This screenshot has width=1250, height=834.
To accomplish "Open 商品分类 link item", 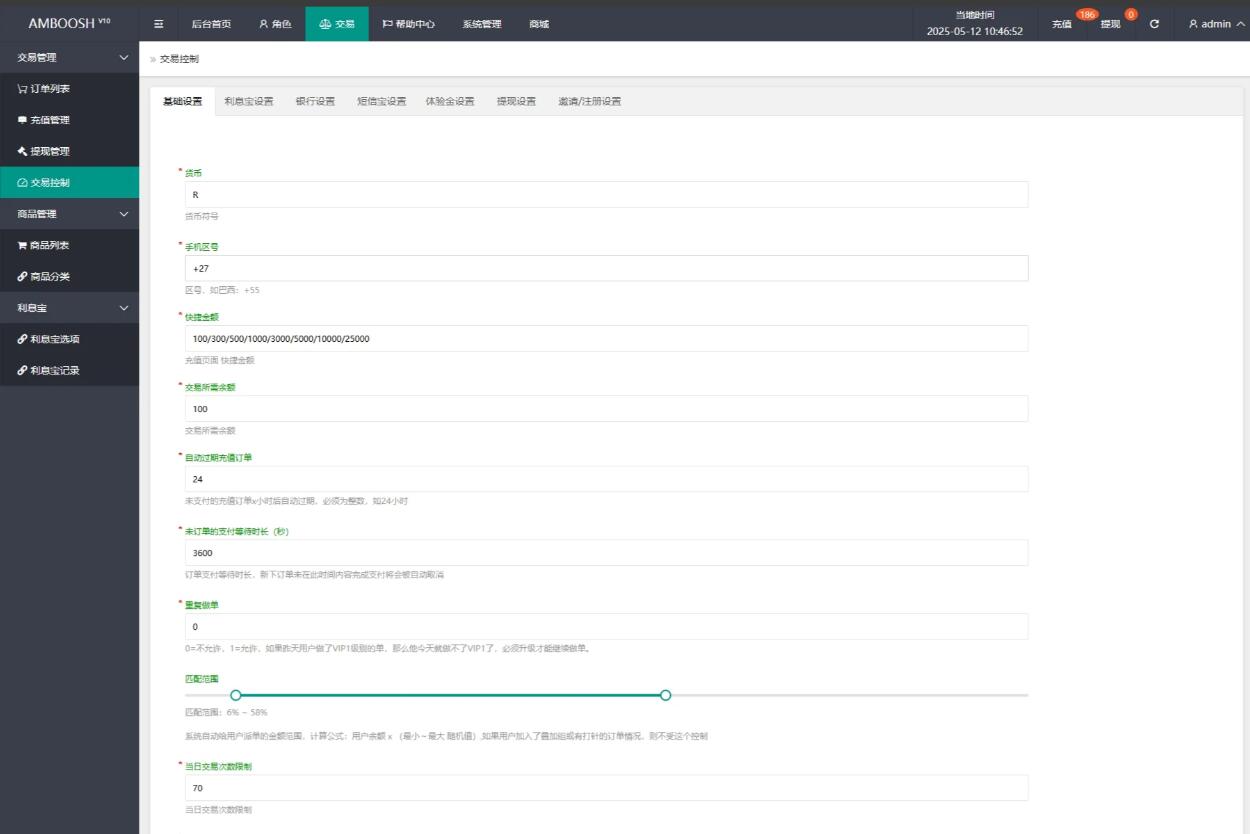I will [x=44, y=276].
